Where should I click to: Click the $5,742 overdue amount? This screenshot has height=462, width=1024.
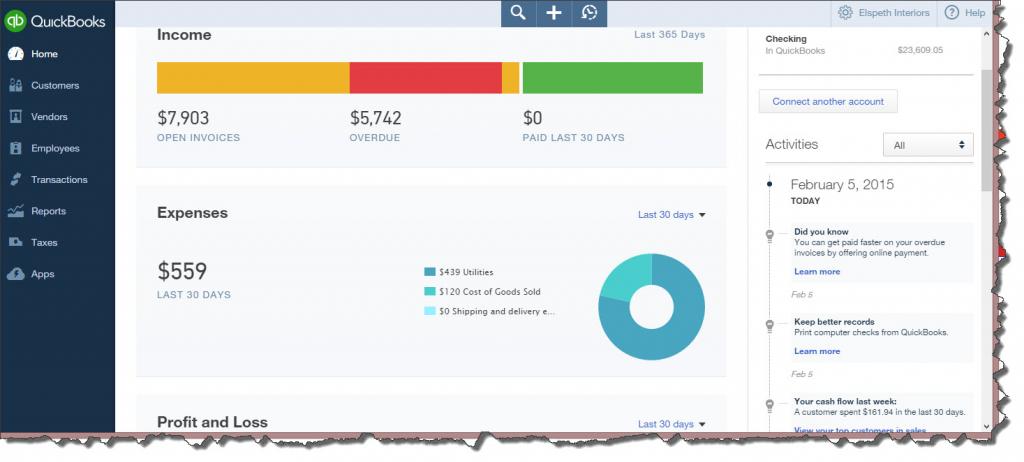(376, 118)
